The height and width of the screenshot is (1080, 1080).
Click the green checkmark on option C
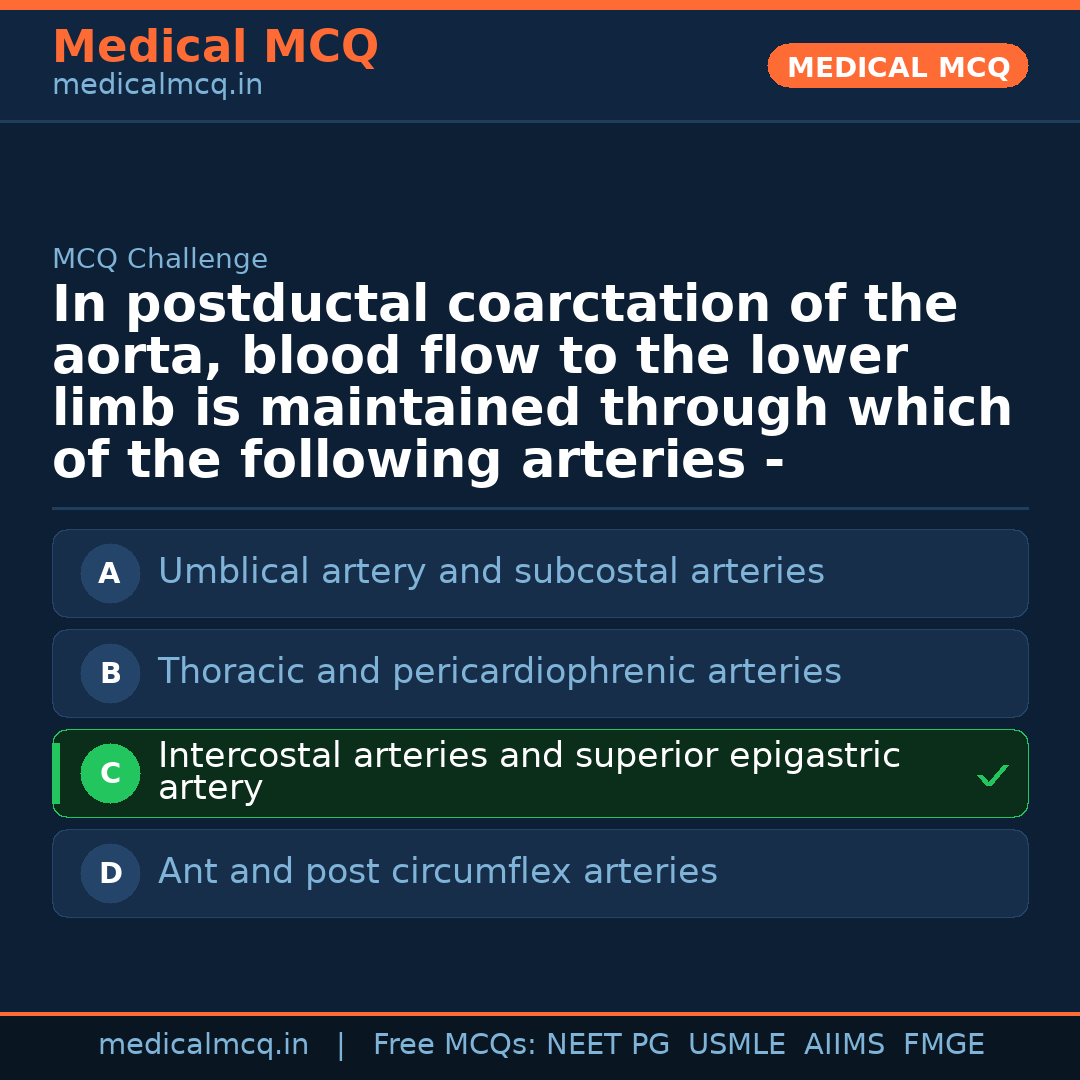[992, 775]
